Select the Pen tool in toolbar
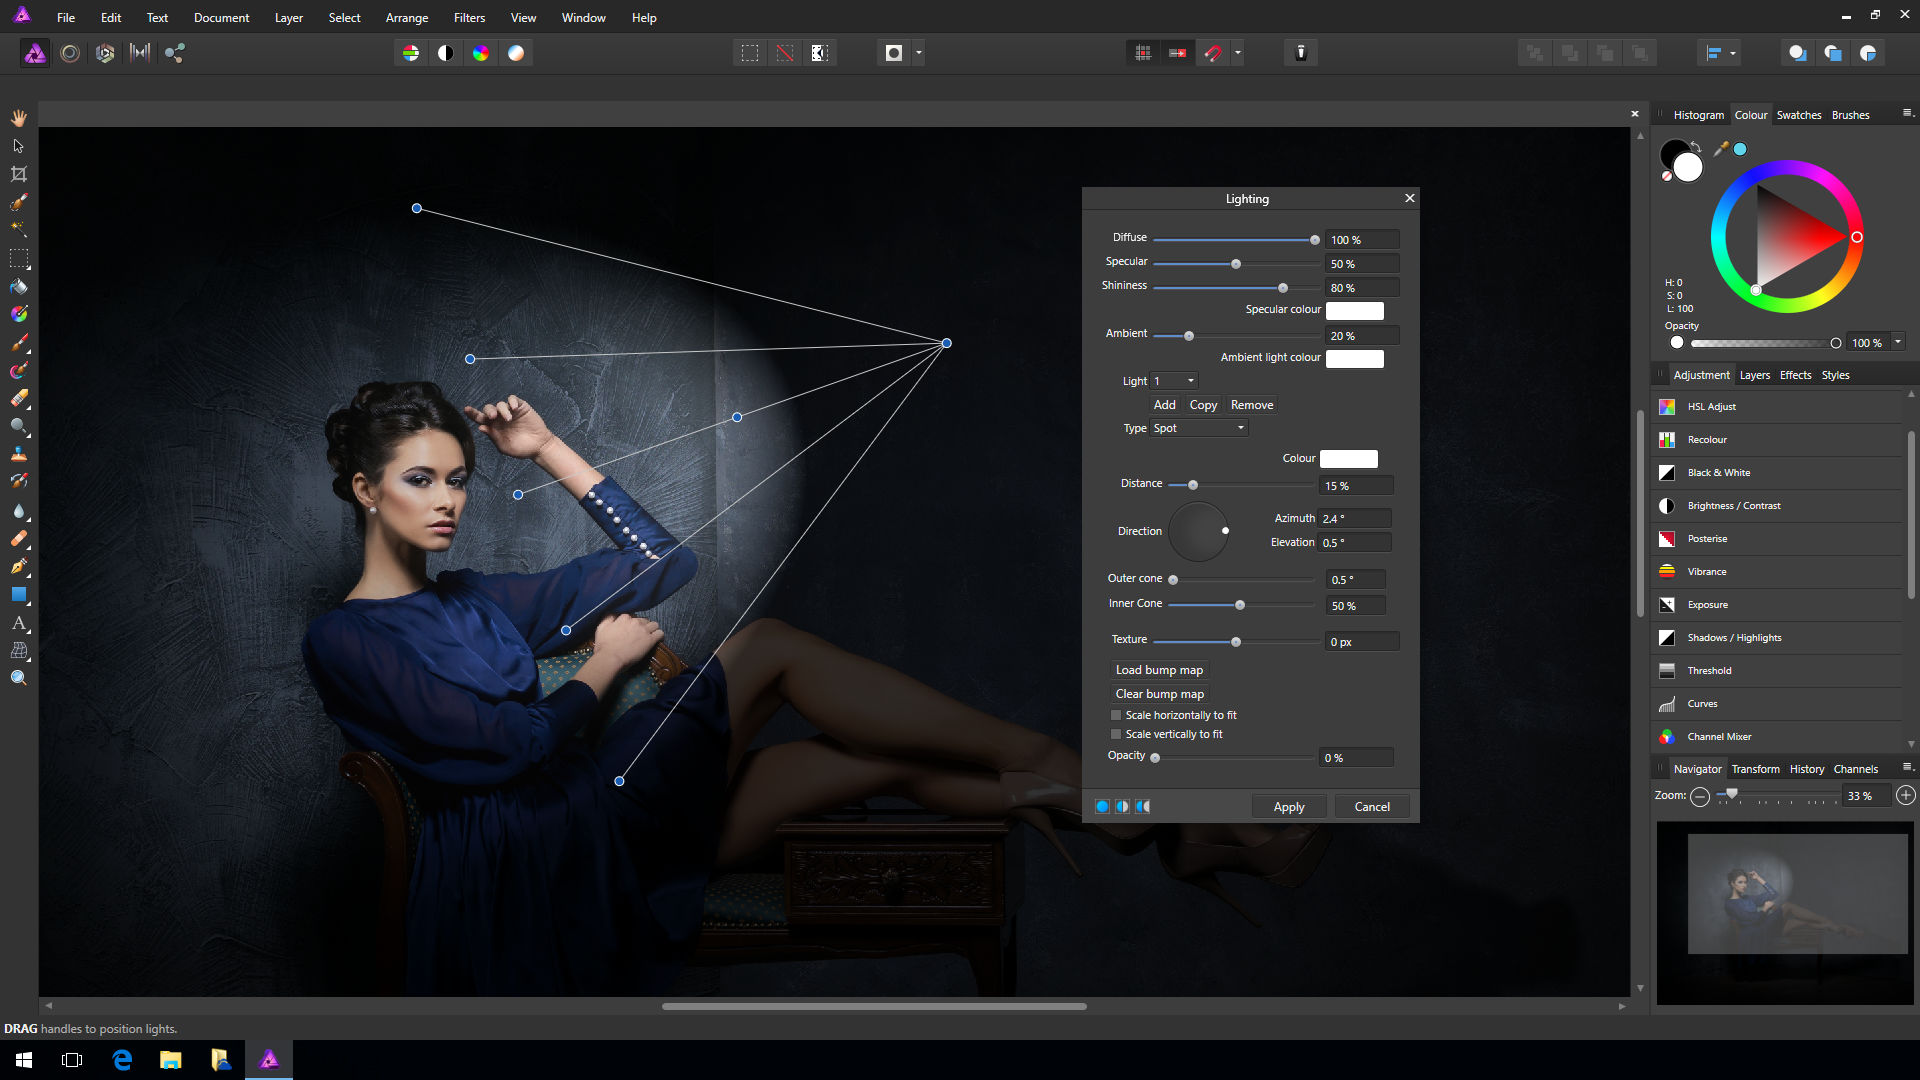Image resolution: width=1920 pixels, height=1080 pixels. [20, 567]
